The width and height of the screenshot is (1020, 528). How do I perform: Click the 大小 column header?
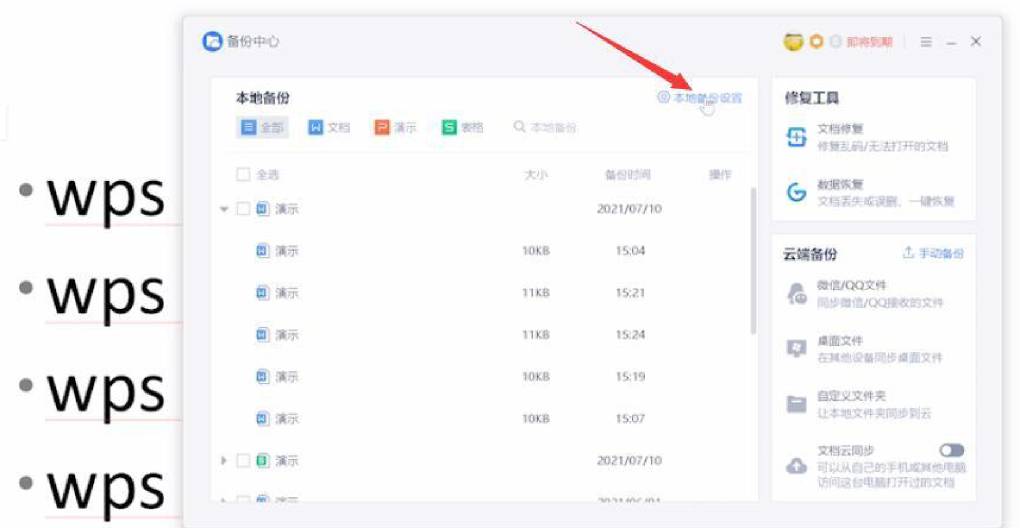point(536,174)
